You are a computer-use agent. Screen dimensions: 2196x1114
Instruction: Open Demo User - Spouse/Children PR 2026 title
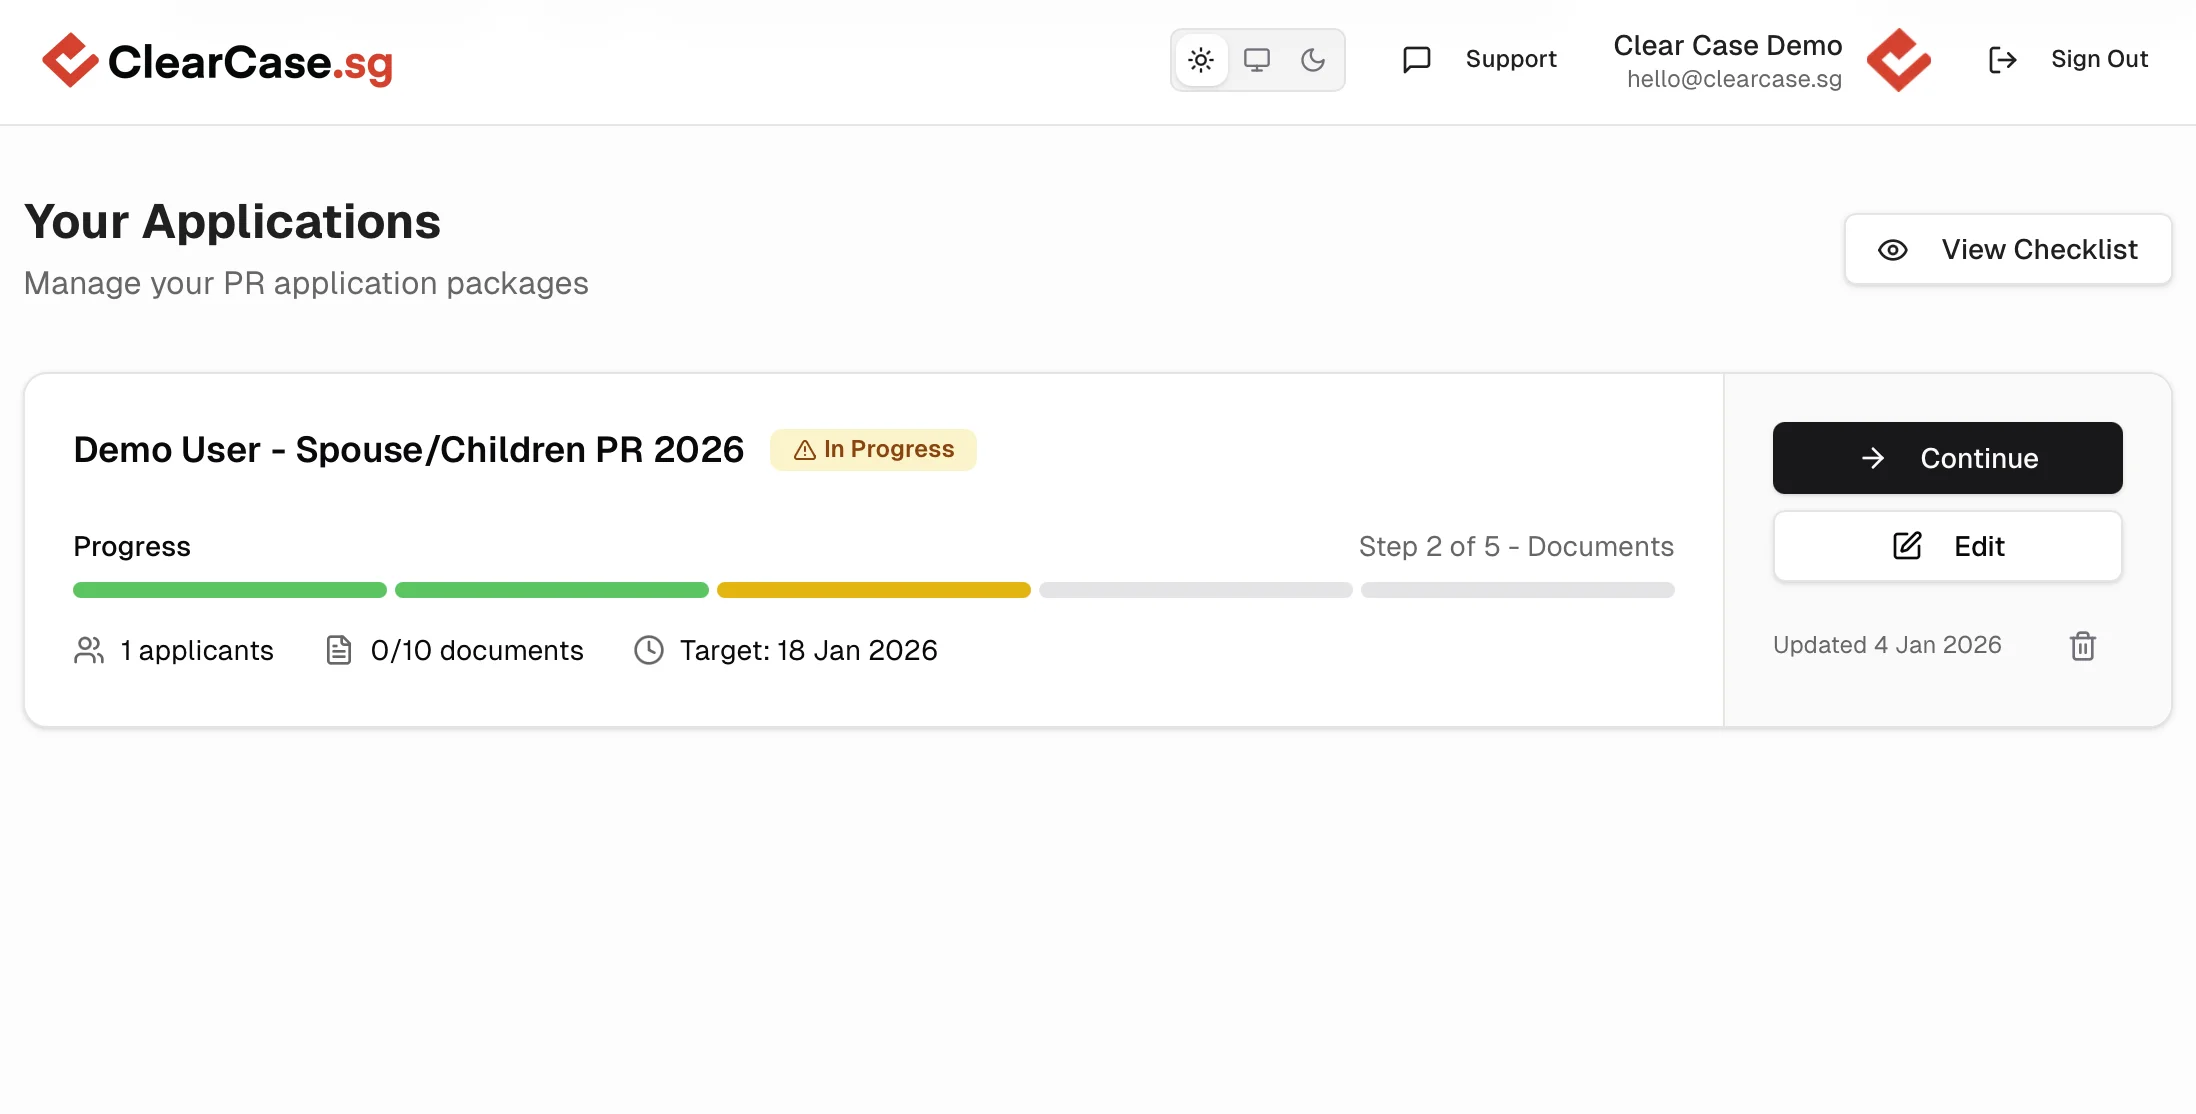408,450
